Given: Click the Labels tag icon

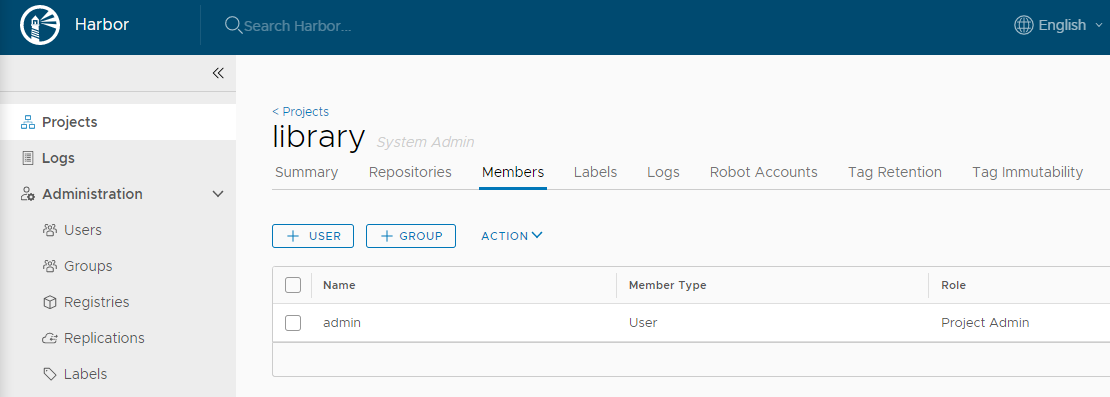Looking at the screenshot, I should pos(50,374).
